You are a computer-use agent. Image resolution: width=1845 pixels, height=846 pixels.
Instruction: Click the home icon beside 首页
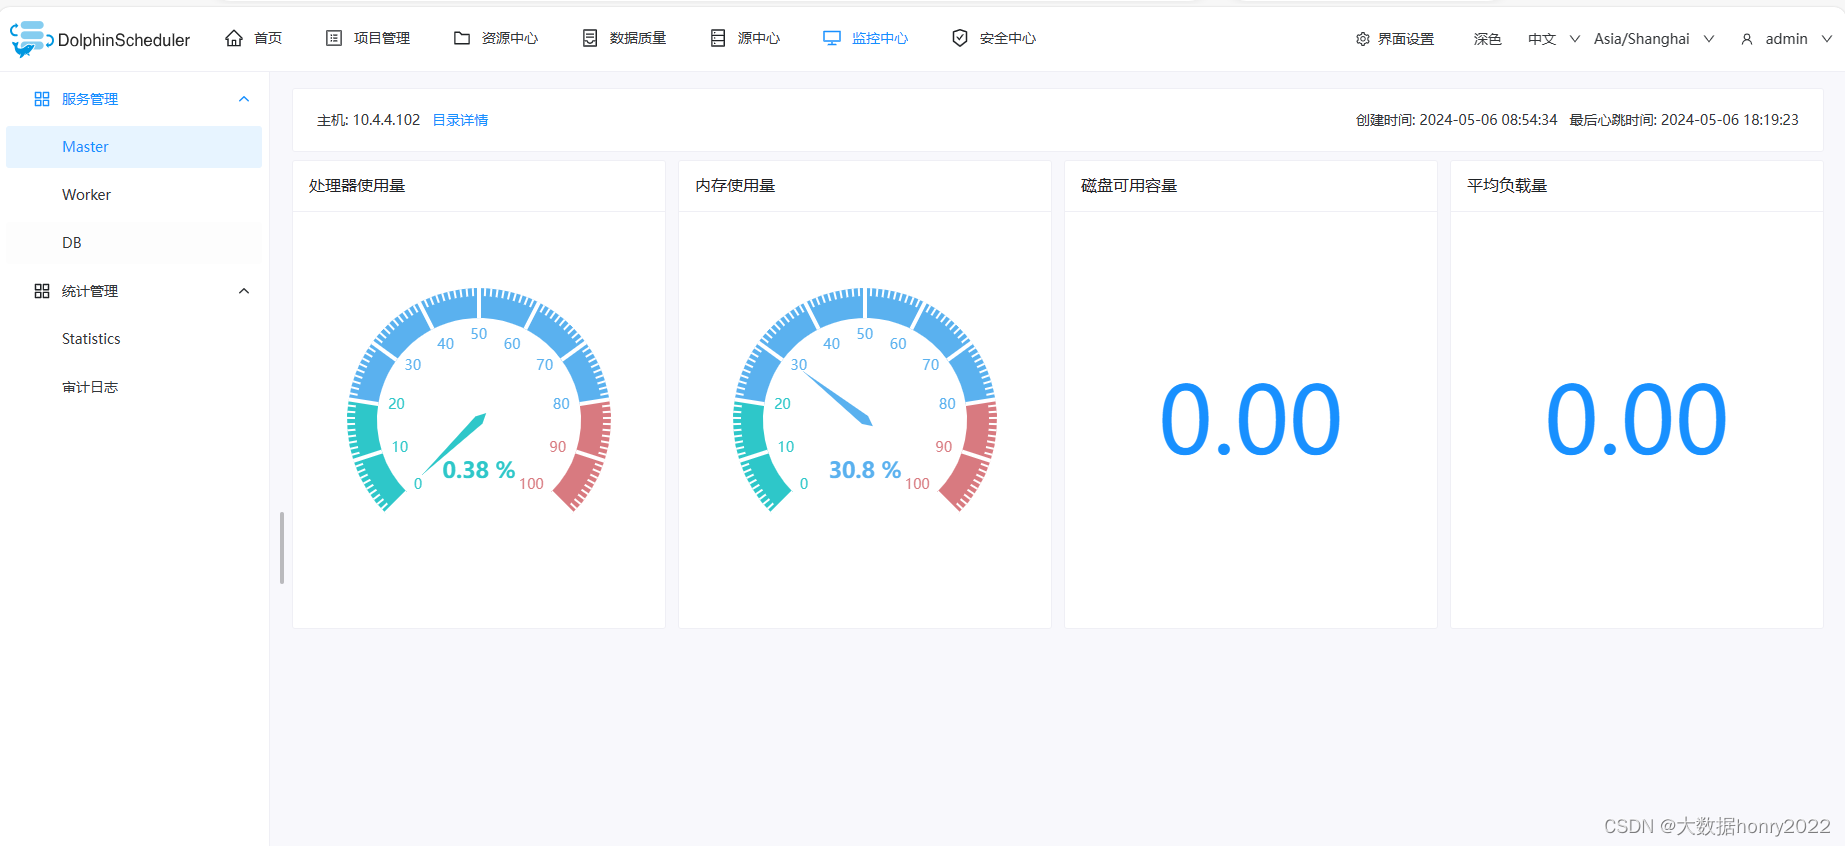pos(234,38)
